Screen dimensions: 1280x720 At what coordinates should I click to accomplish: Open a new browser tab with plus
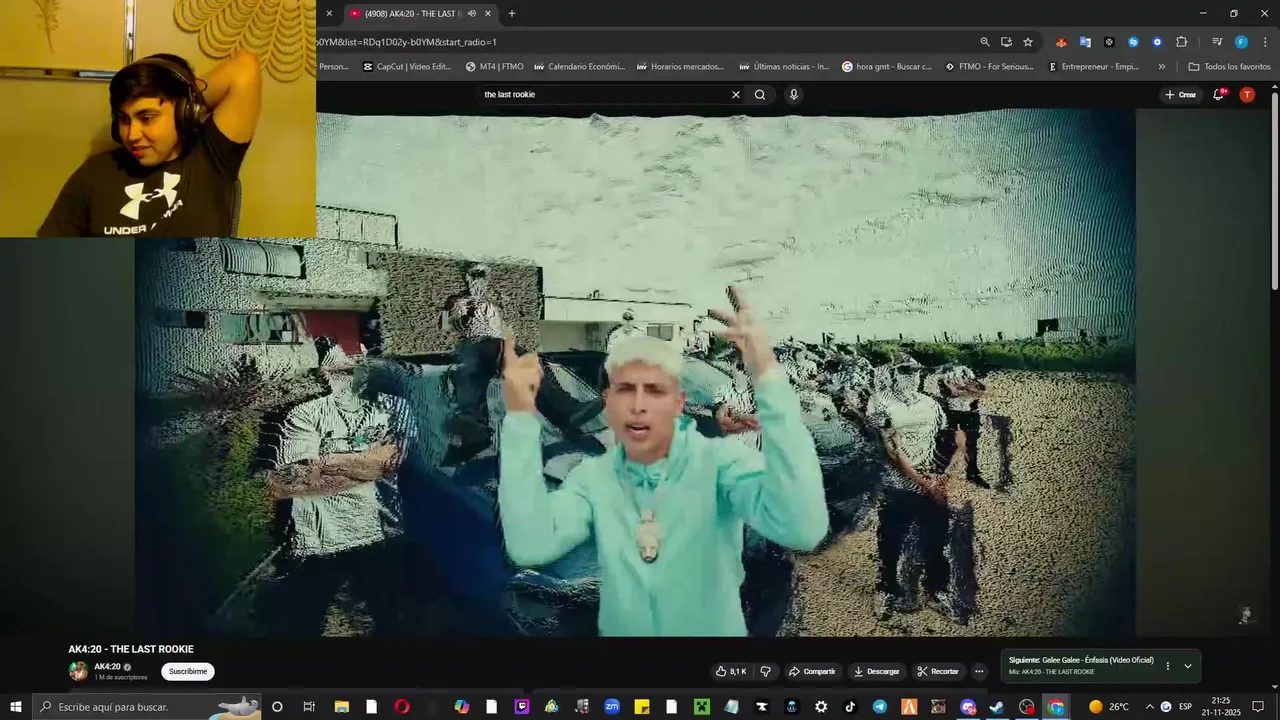click(x=512, y=14)
